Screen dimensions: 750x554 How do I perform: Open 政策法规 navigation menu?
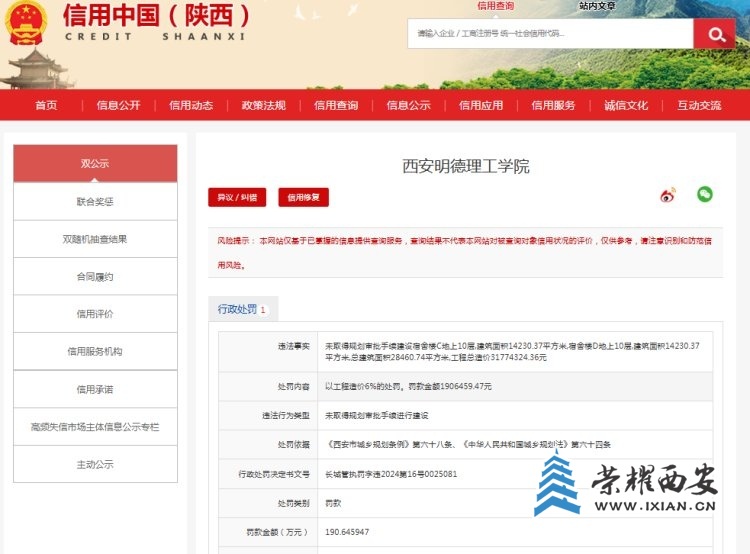pyautogui.click(x=264, y=105)
